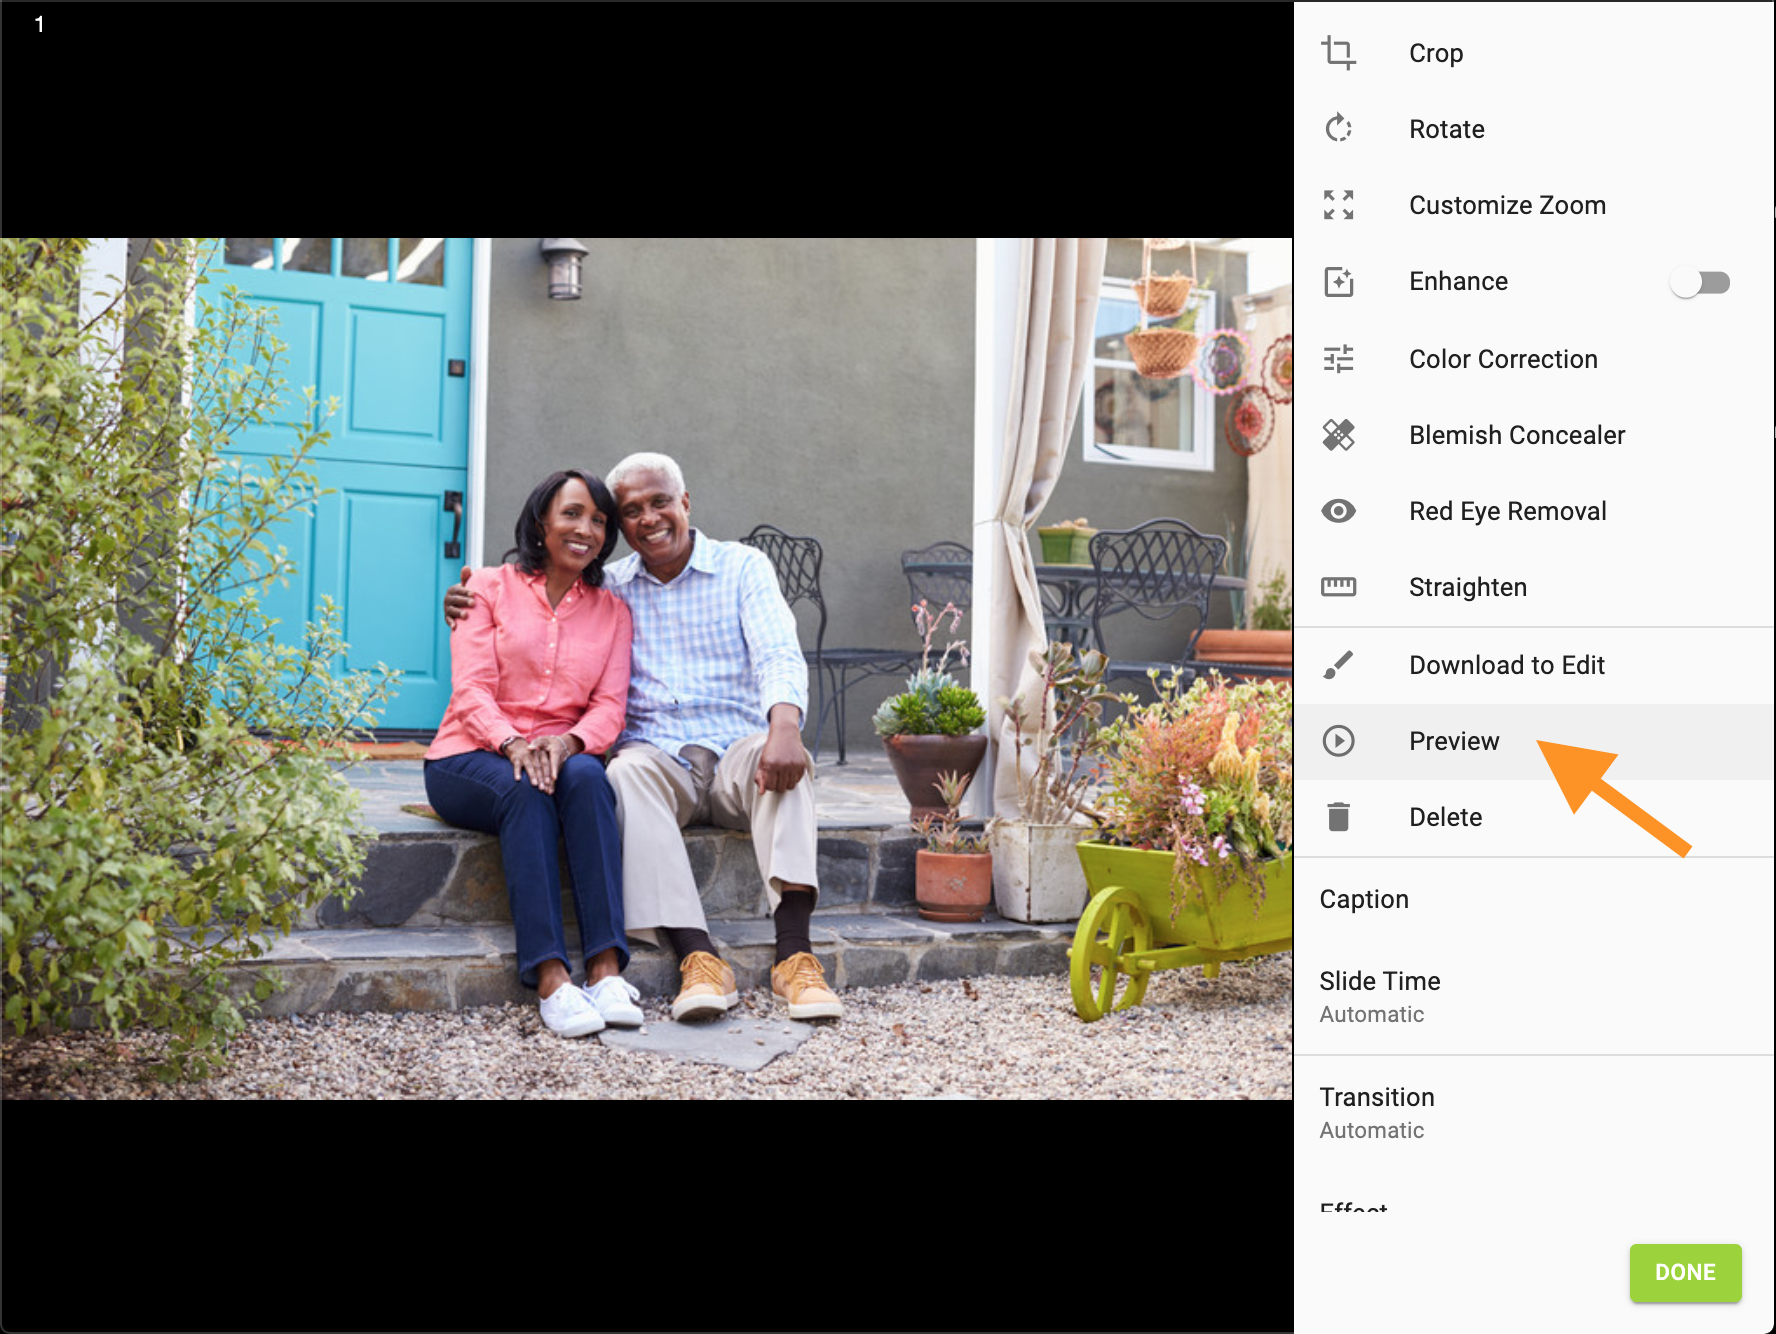Choose Preview from the menu
The image size is (1776, 1334).
[1453, 741]
